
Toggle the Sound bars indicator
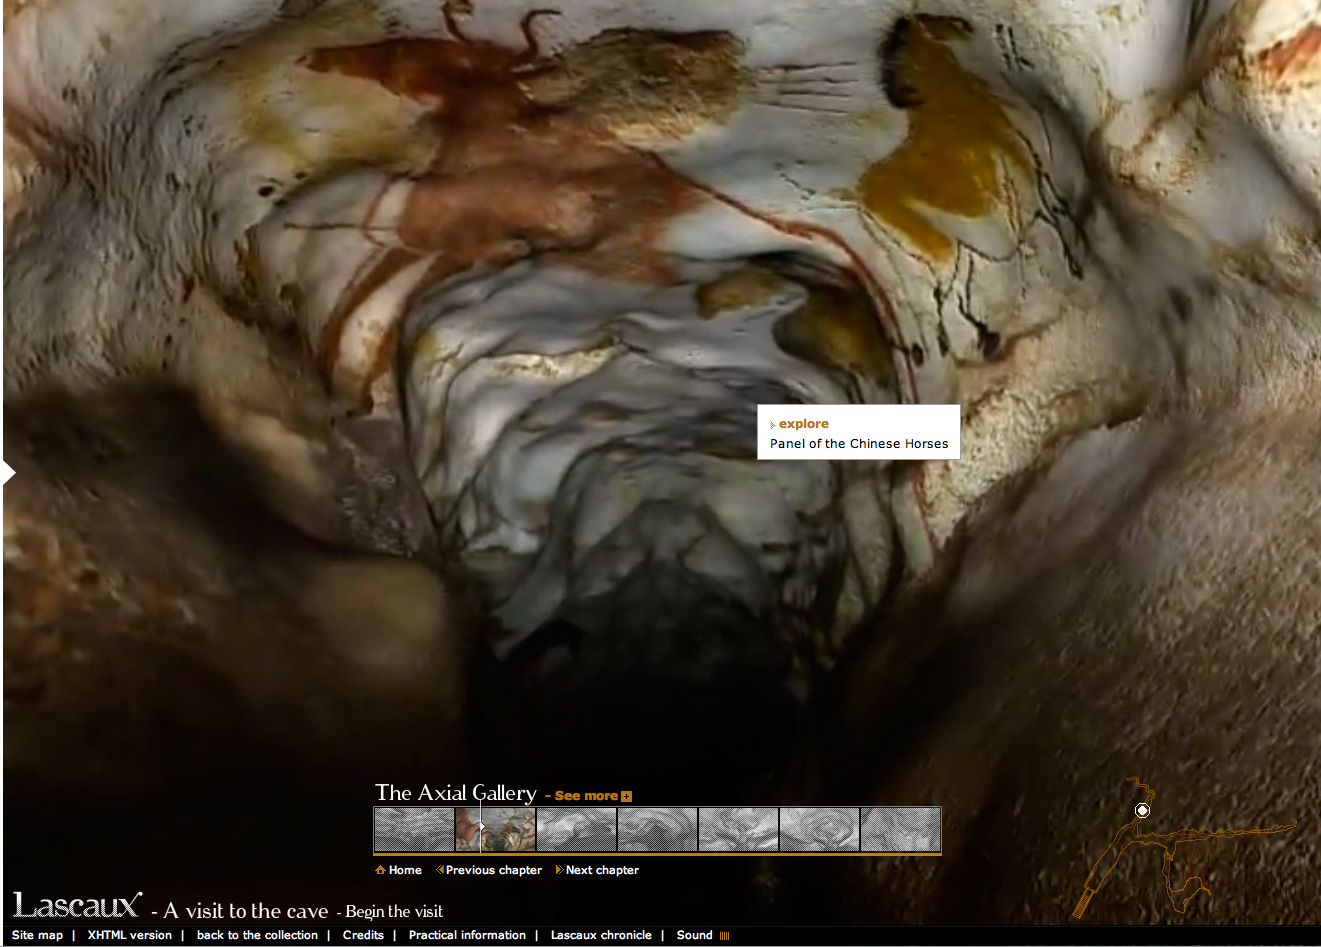(725, 936)
